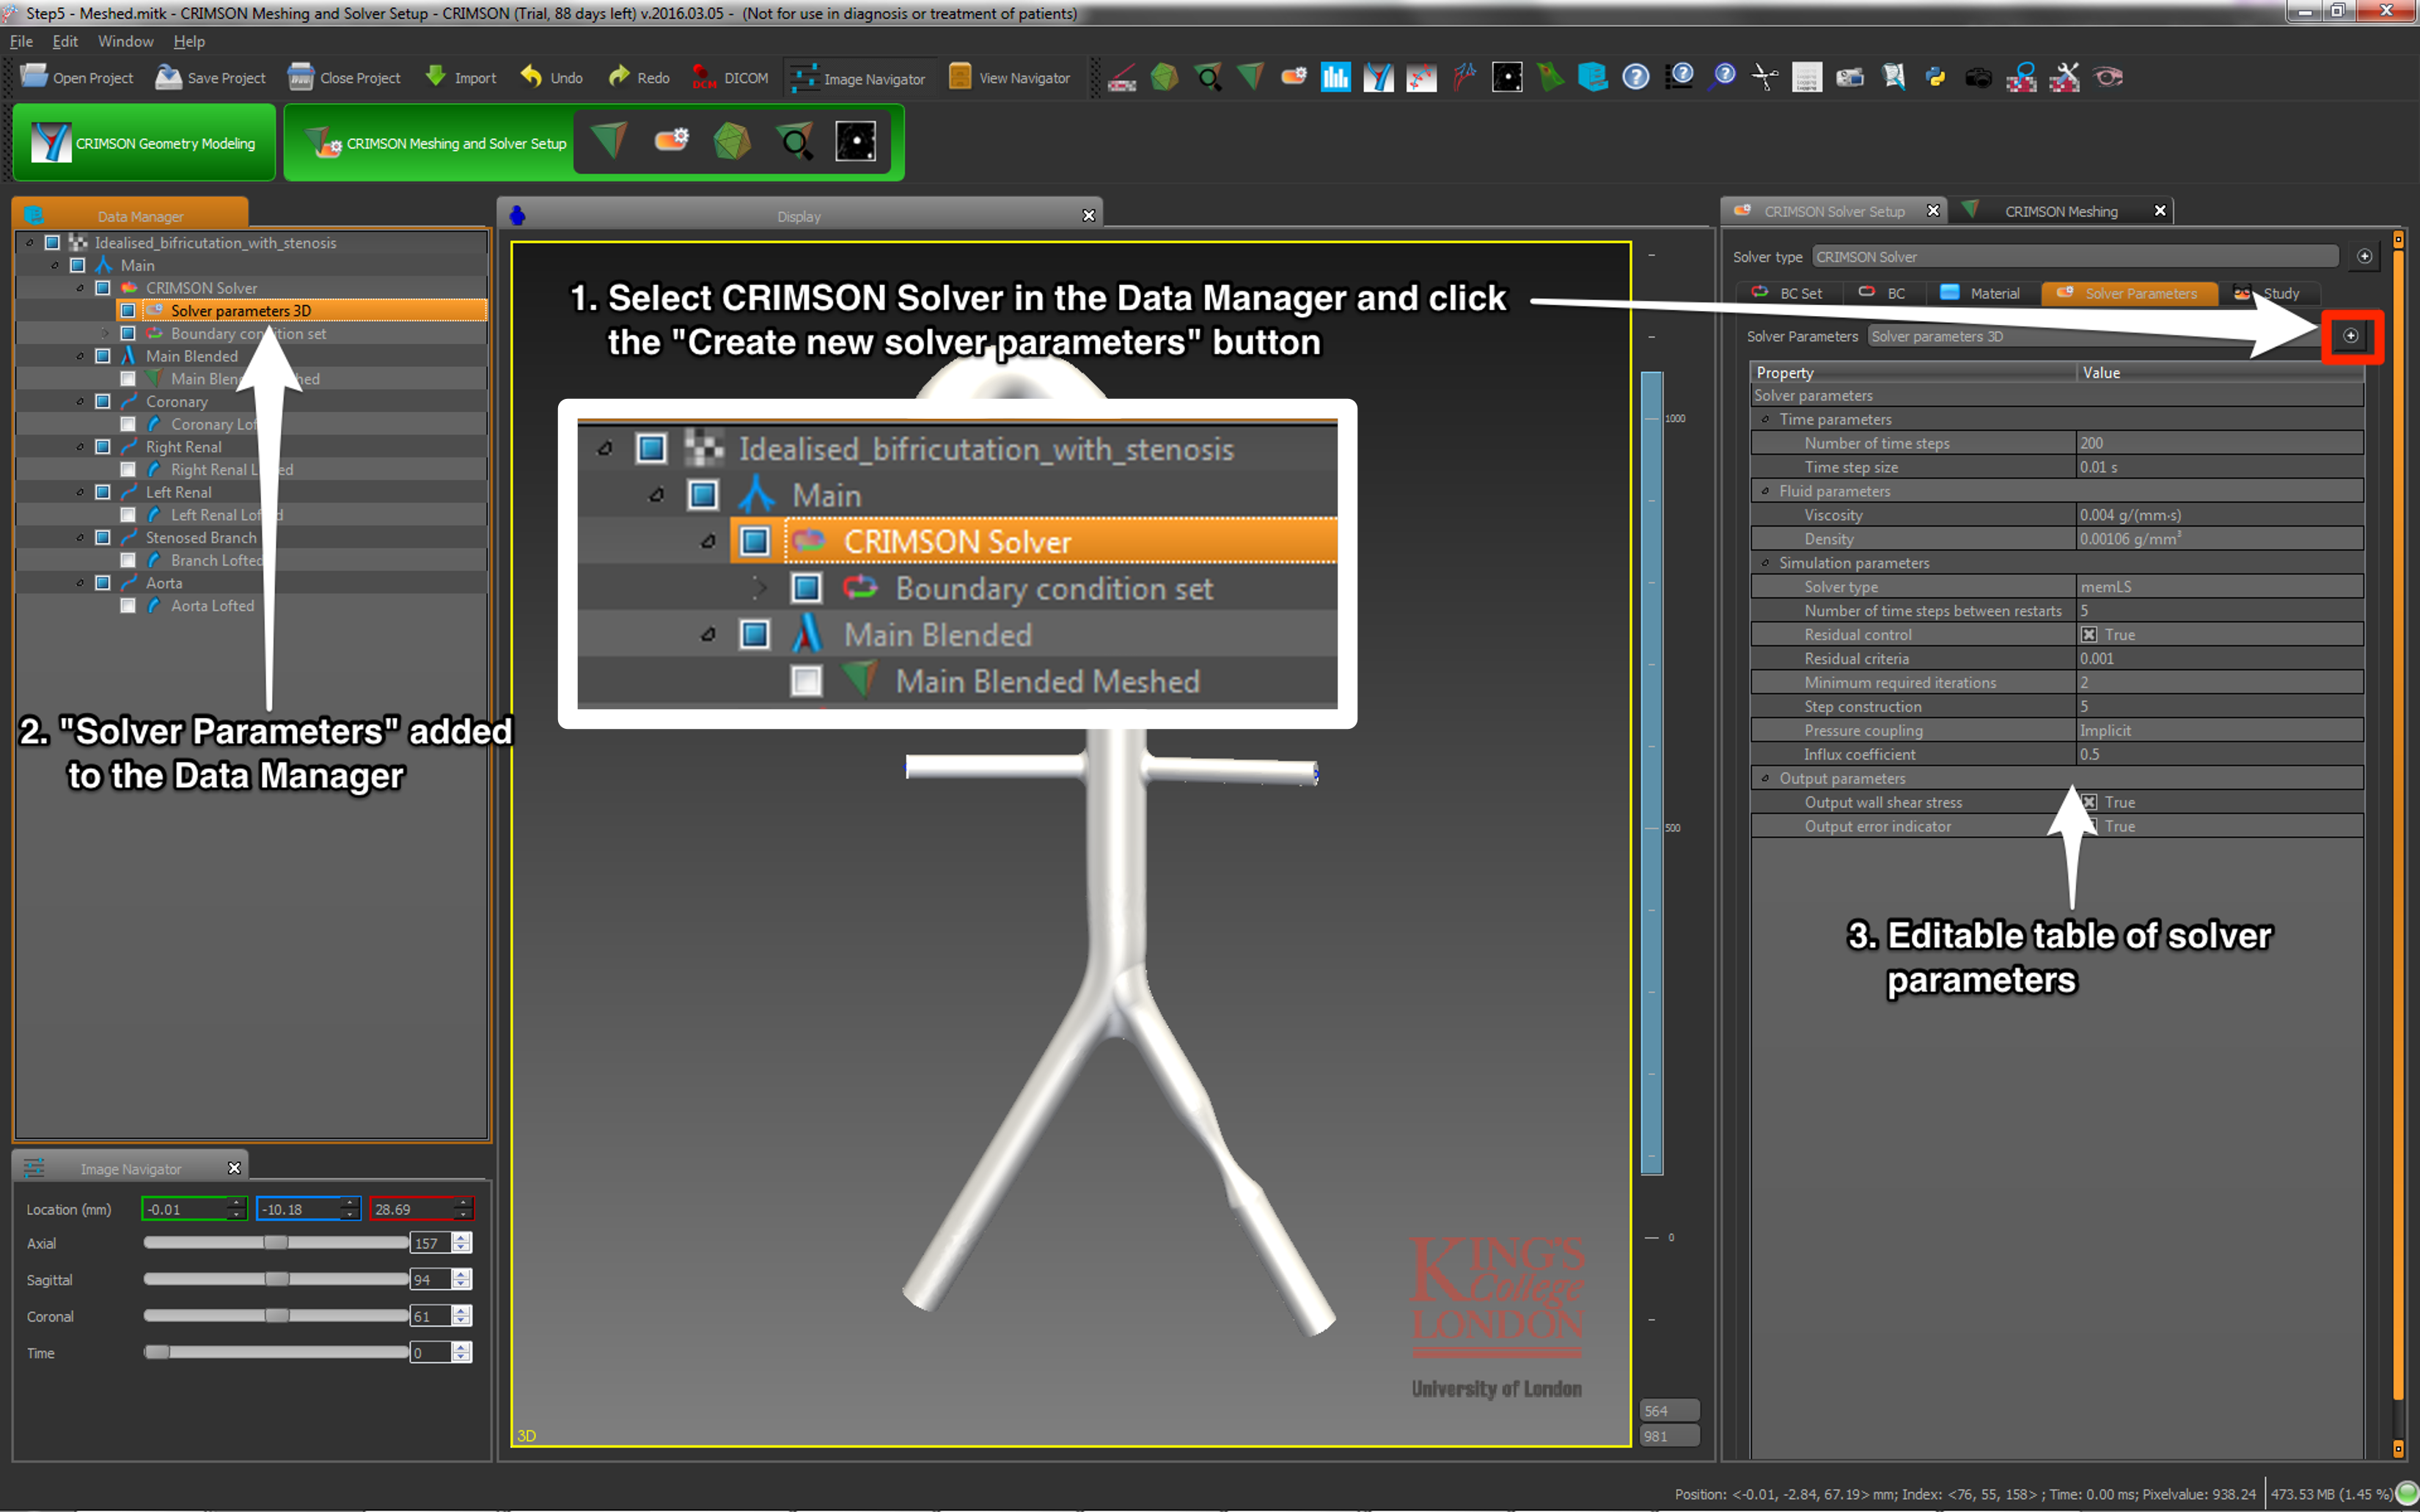The width and height of the screenshot is (2420, 1512).
Task: Click the camera screenshot icon
Action: pyautogui.click(x=1978, y=77)
